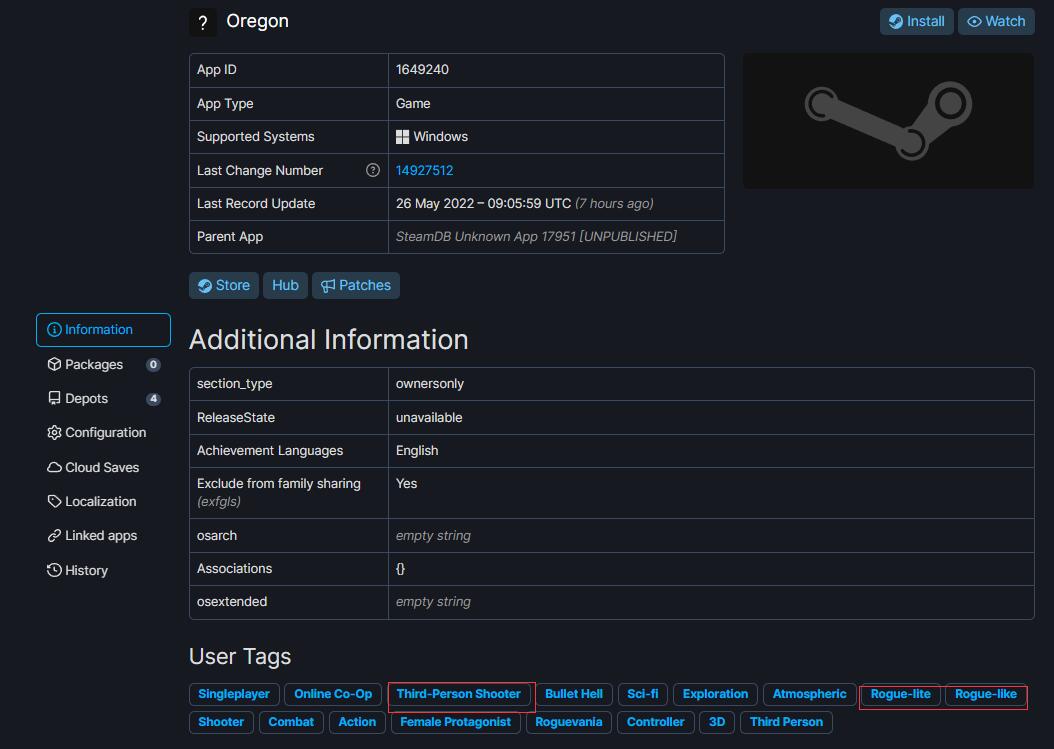This screenshot has width=1054, height=749.
Task: Click the Packages count badge showing 0
Action: click(153, 364)
